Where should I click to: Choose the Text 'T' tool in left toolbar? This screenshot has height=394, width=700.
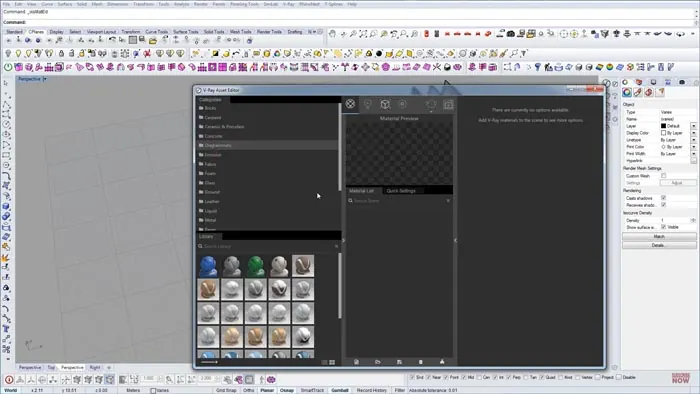pyautogui.click(x=6, y=329)
